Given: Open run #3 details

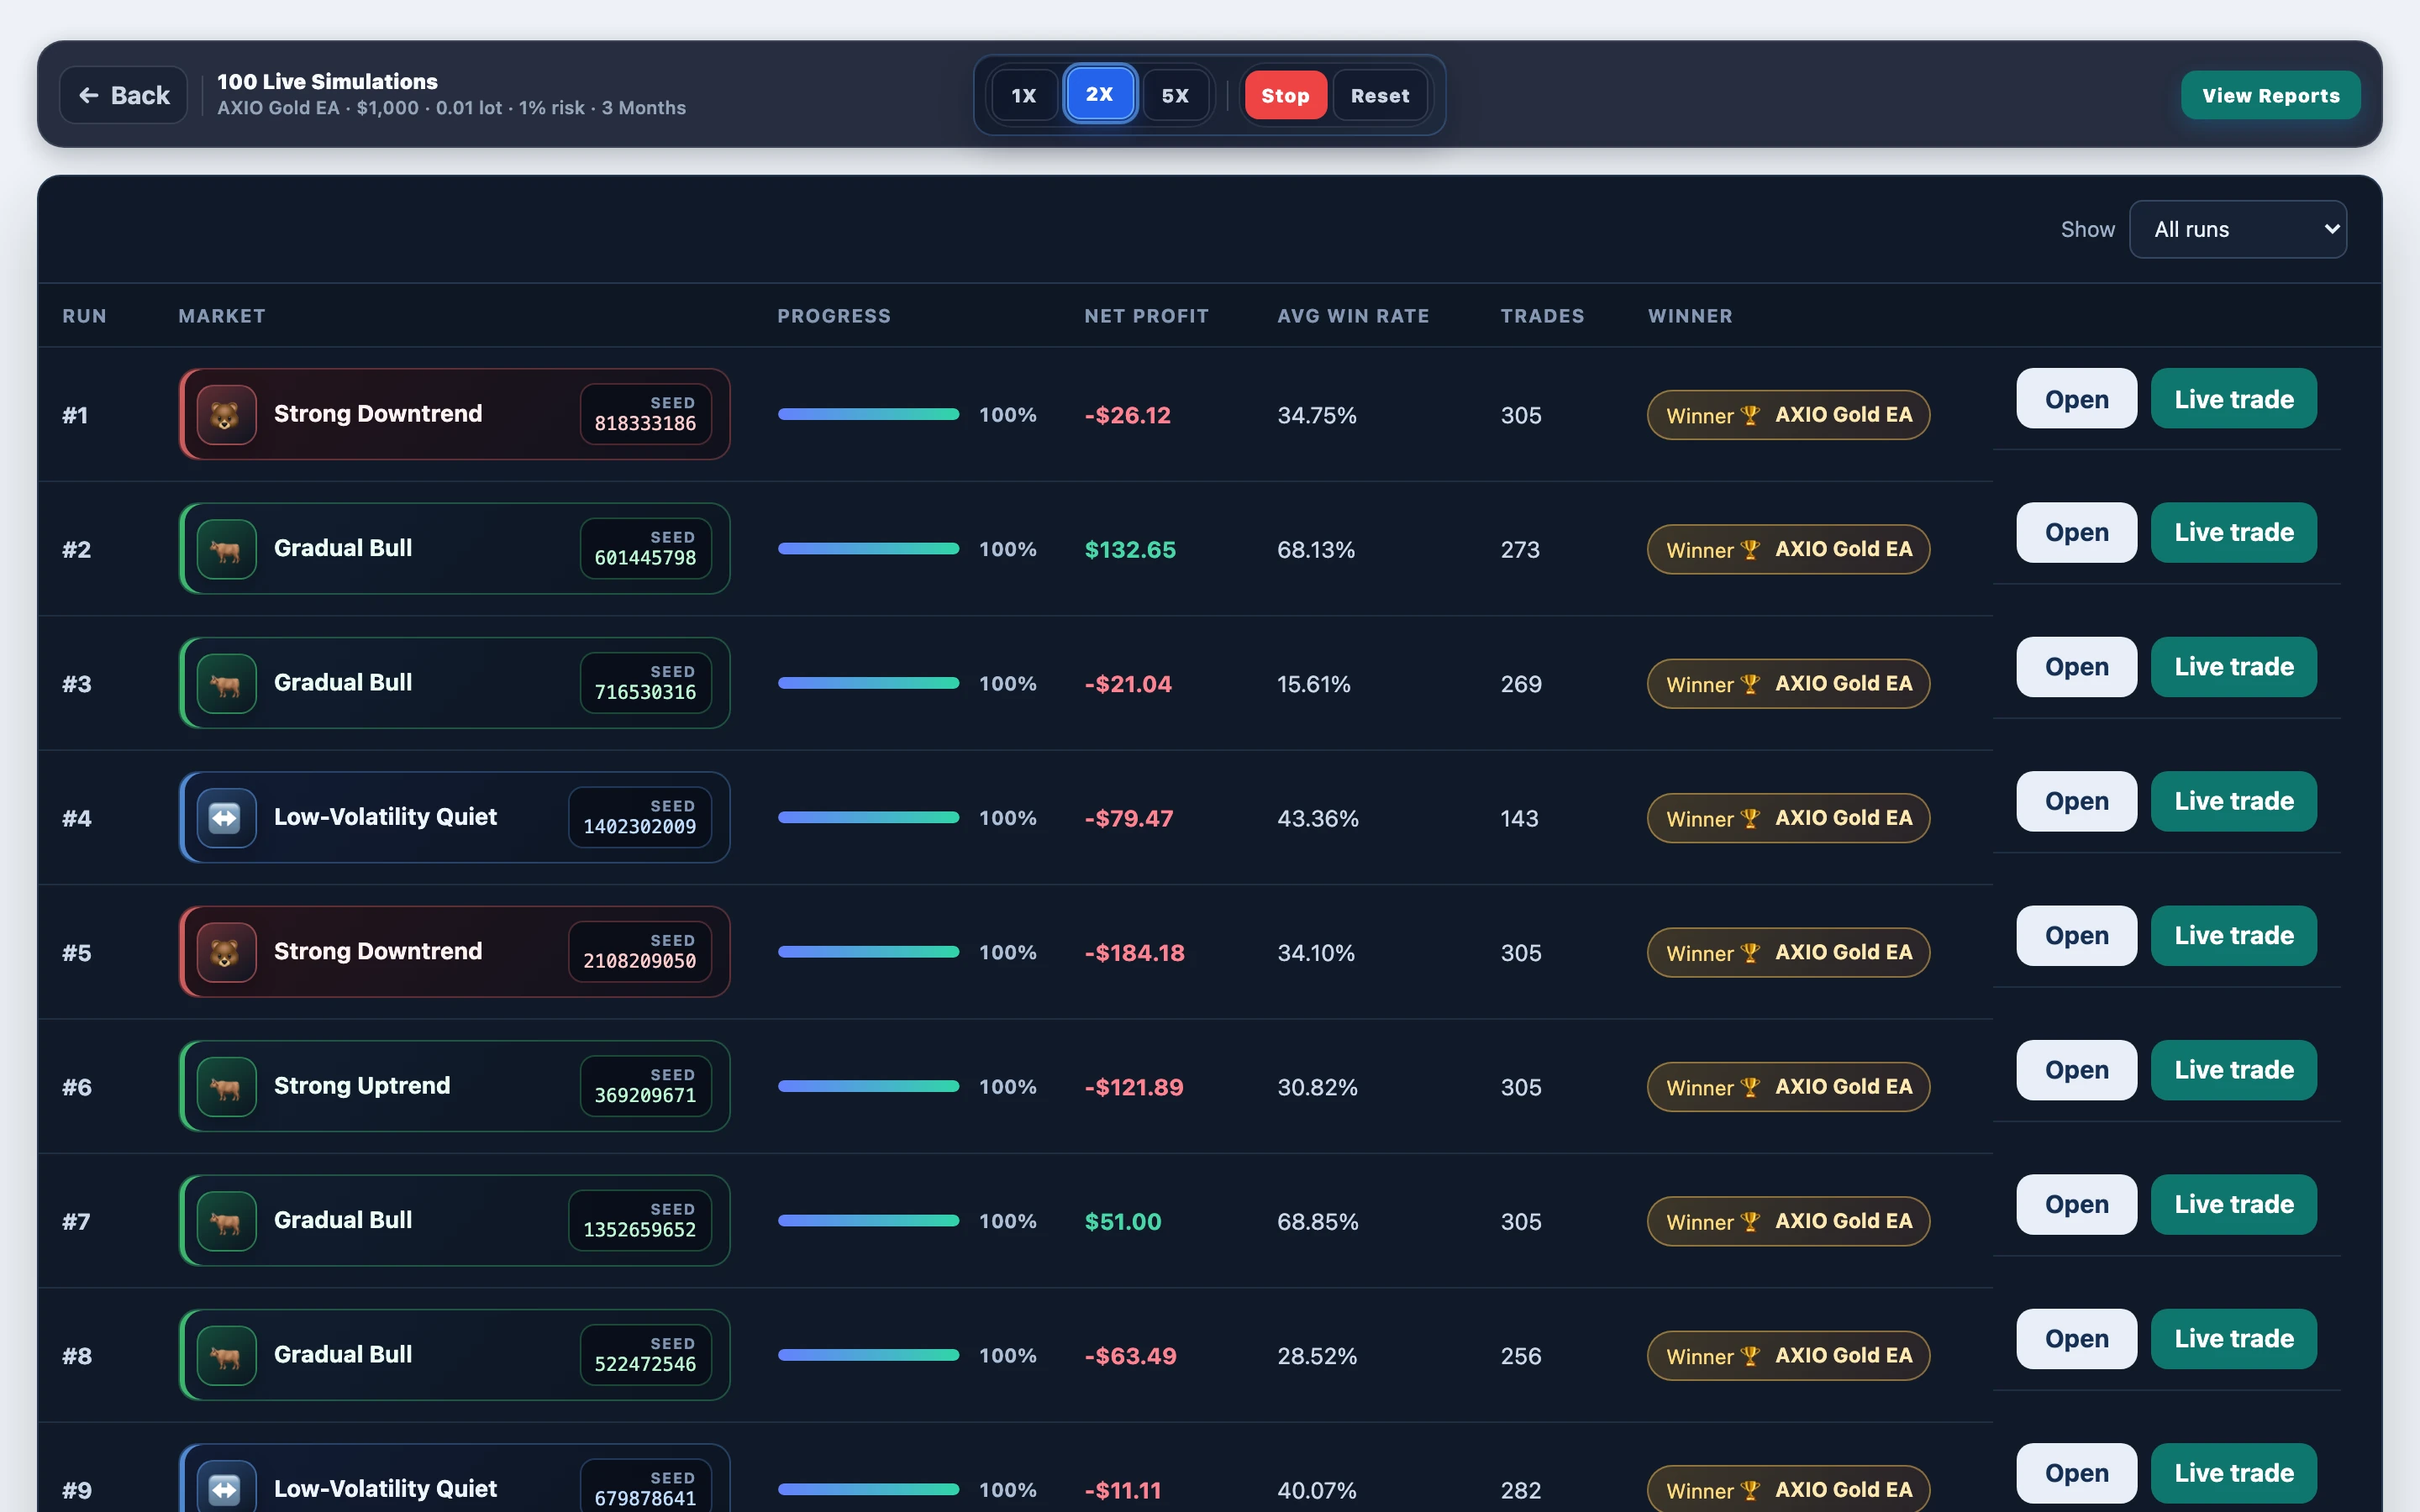Looking at the screenshot, I should (x=2076, y=667).
